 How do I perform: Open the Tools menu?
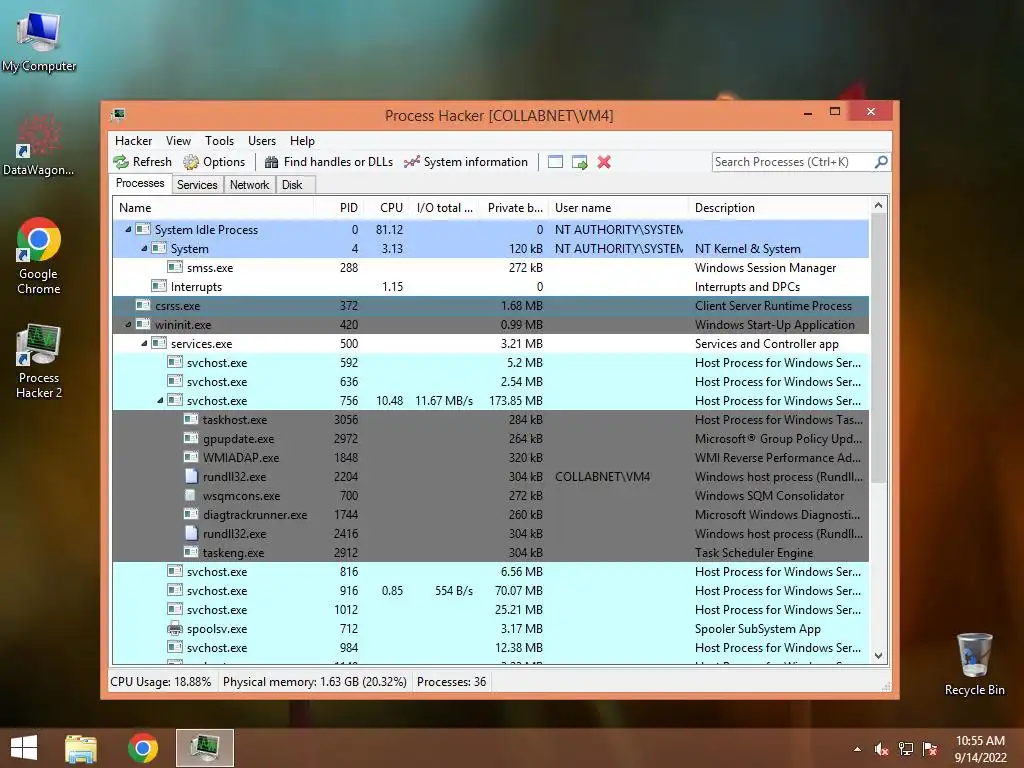click(x=219, y=141)
